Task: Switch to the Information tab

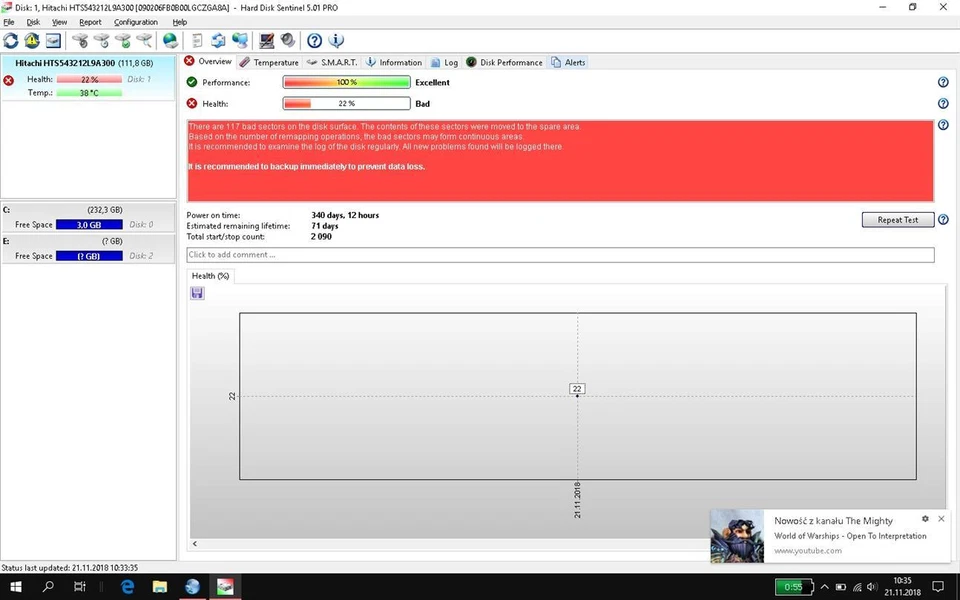Action: click(394, 62)
